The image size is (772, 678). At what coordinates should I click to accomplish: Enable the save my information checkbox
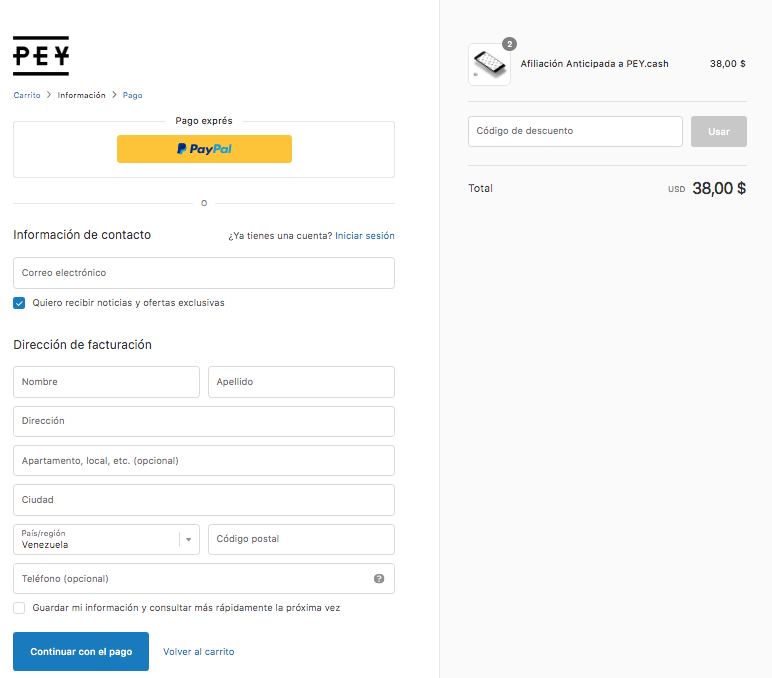click(19, 608)
